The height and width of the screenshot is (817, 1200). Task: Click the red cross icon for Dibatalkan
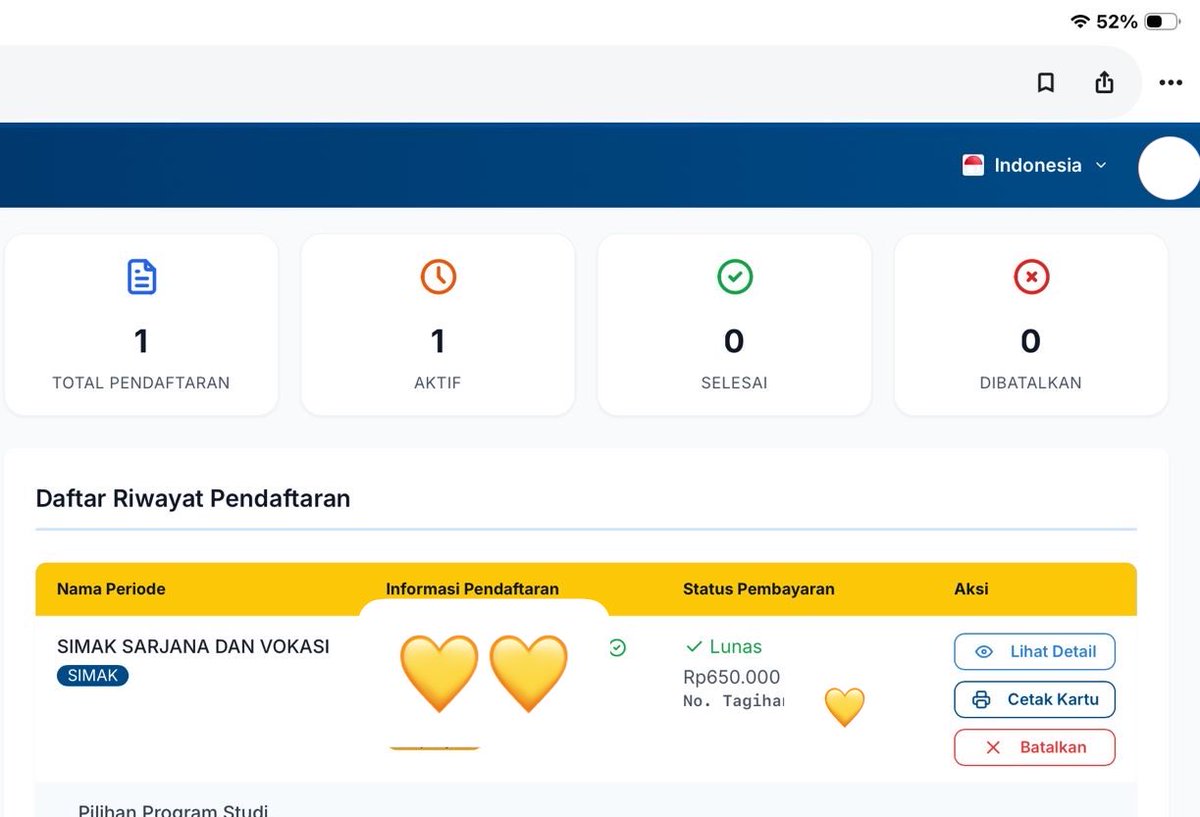1031,277
